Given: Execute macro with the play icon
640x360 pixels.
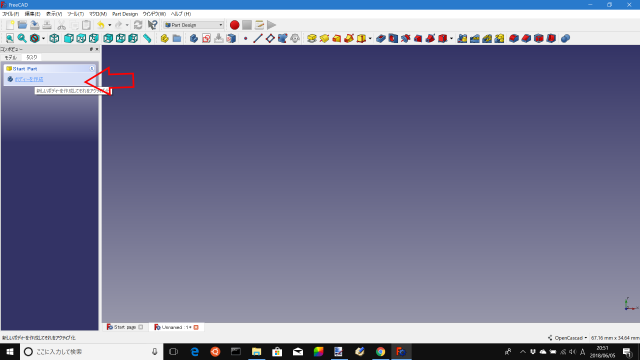Looking at the screenshot, I should [x=271, y=25].
